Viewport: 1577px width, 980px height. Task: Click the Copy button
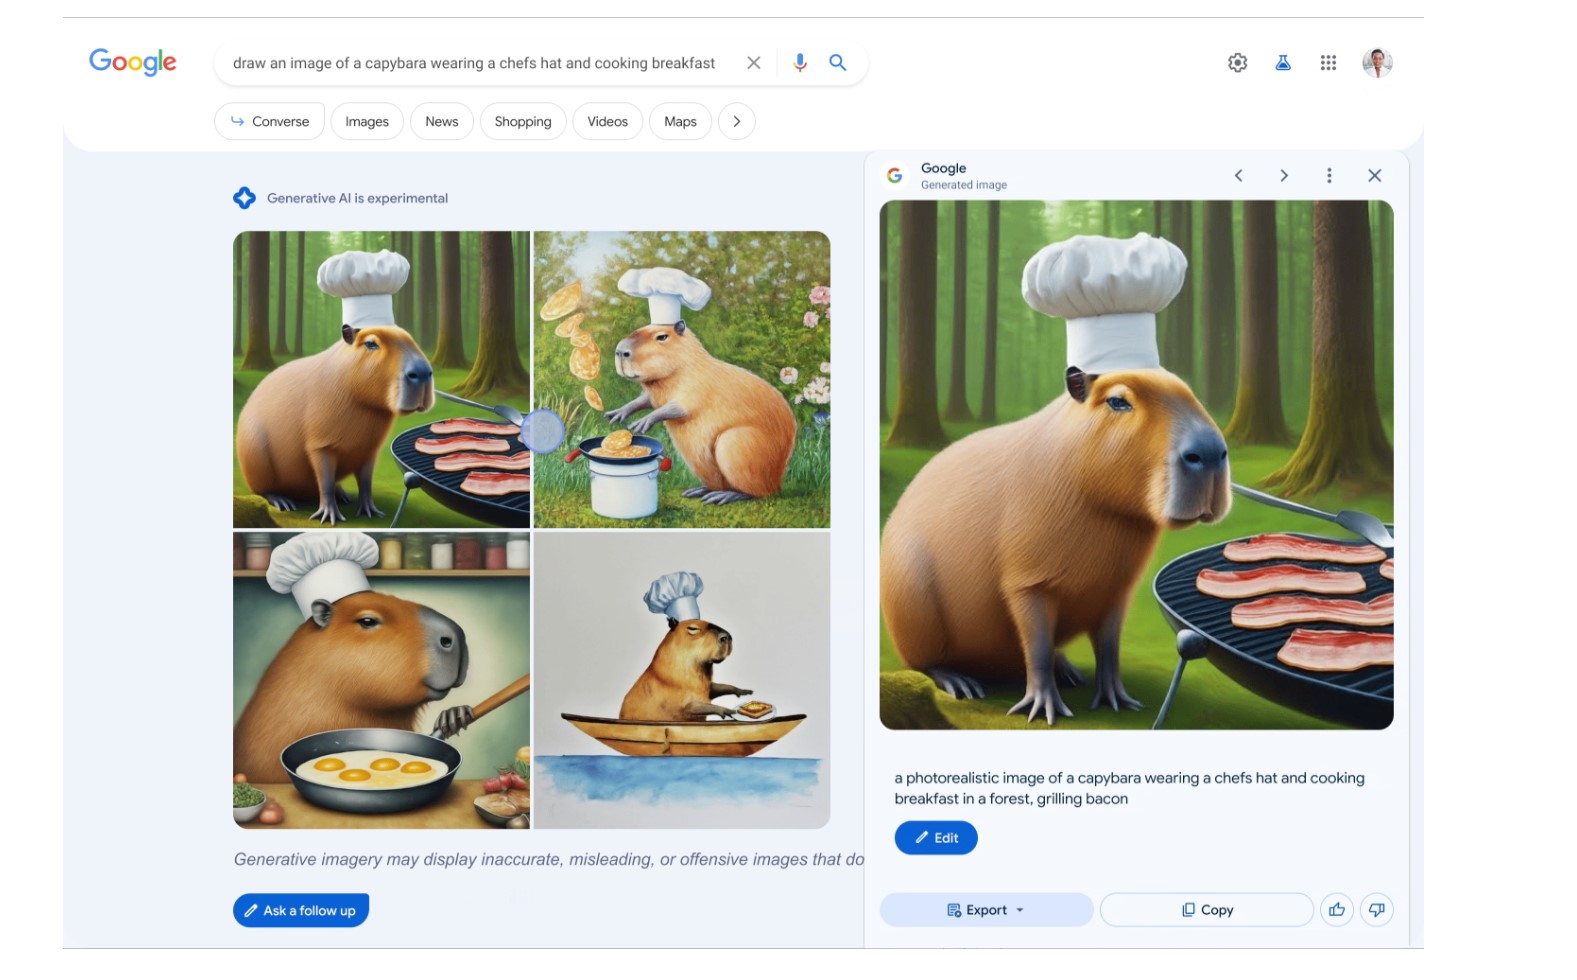tap(1207, 910)
